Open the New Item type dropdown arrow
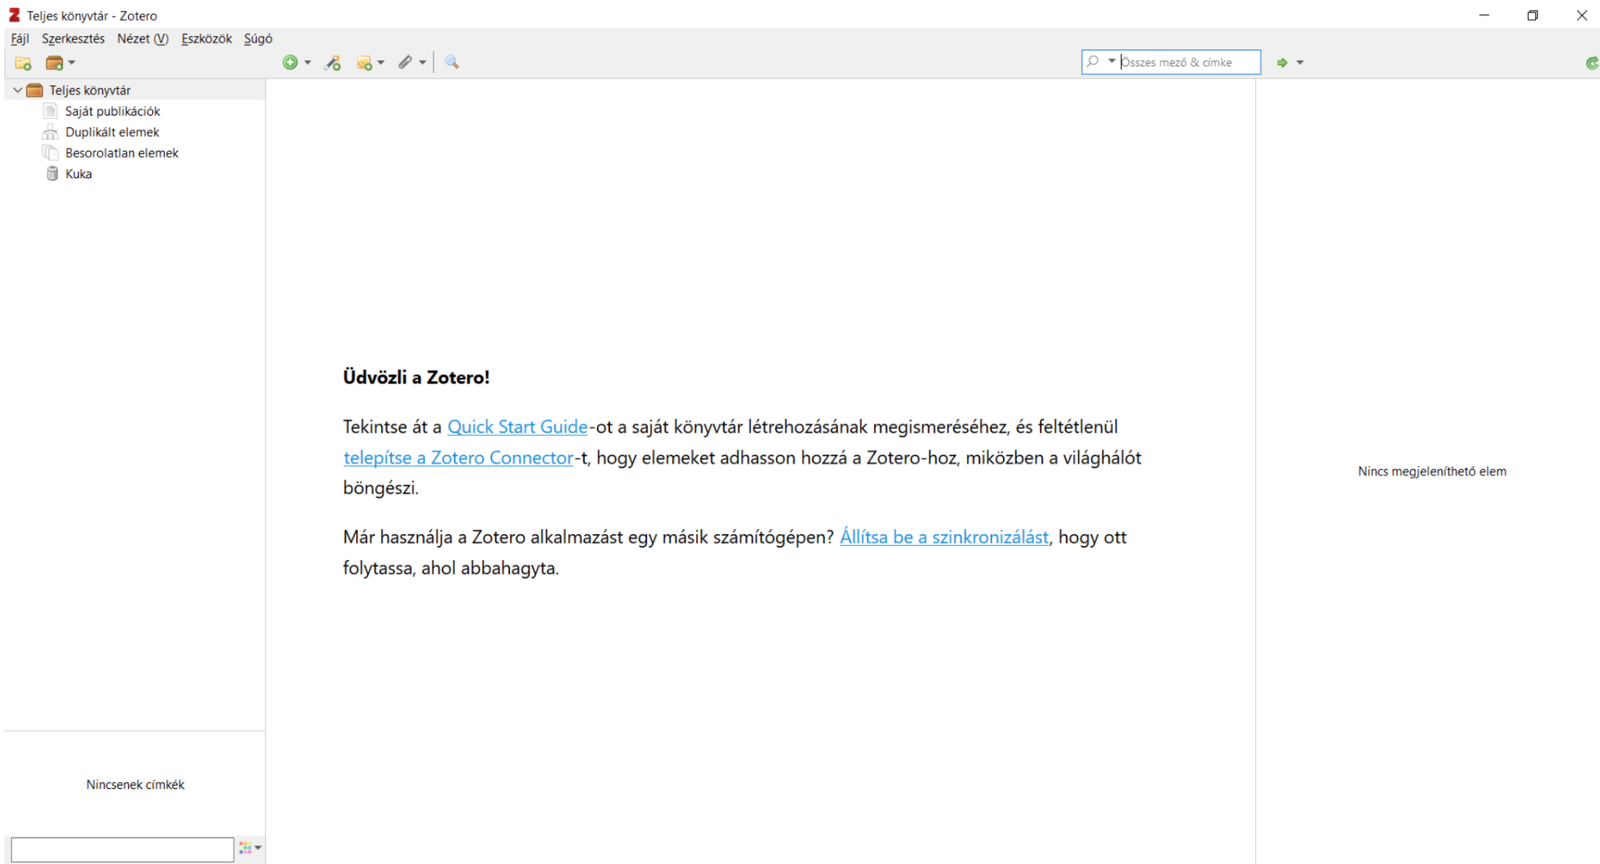 [307, 63]
